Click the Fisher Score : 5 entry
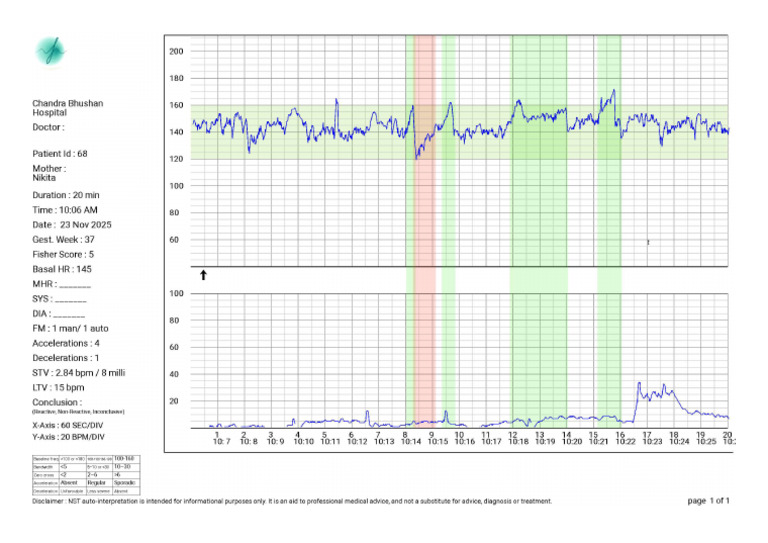The width and height of the screenshot is (768, 543). tap(63, 255)
